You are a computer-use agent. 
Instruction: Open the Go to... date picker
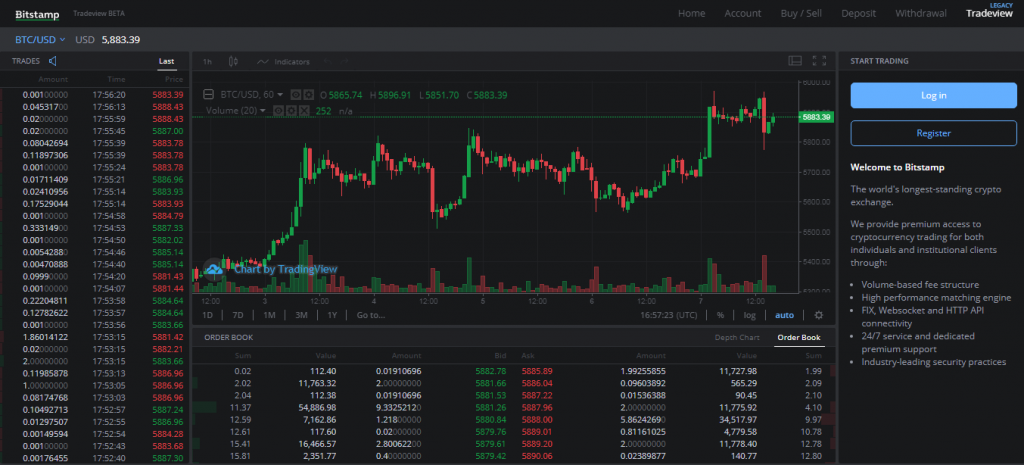tap(370, 315)
